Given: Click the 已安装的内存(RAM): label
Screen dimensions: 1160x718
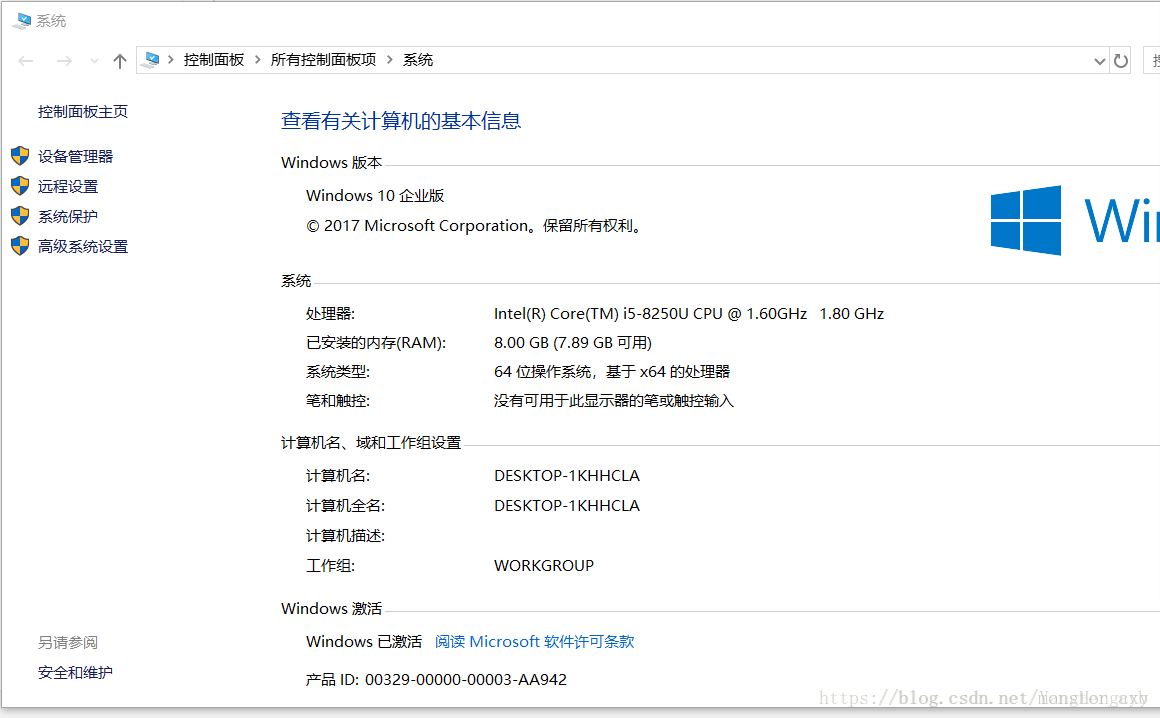Looking at the screenshot, I should point(376,343).
